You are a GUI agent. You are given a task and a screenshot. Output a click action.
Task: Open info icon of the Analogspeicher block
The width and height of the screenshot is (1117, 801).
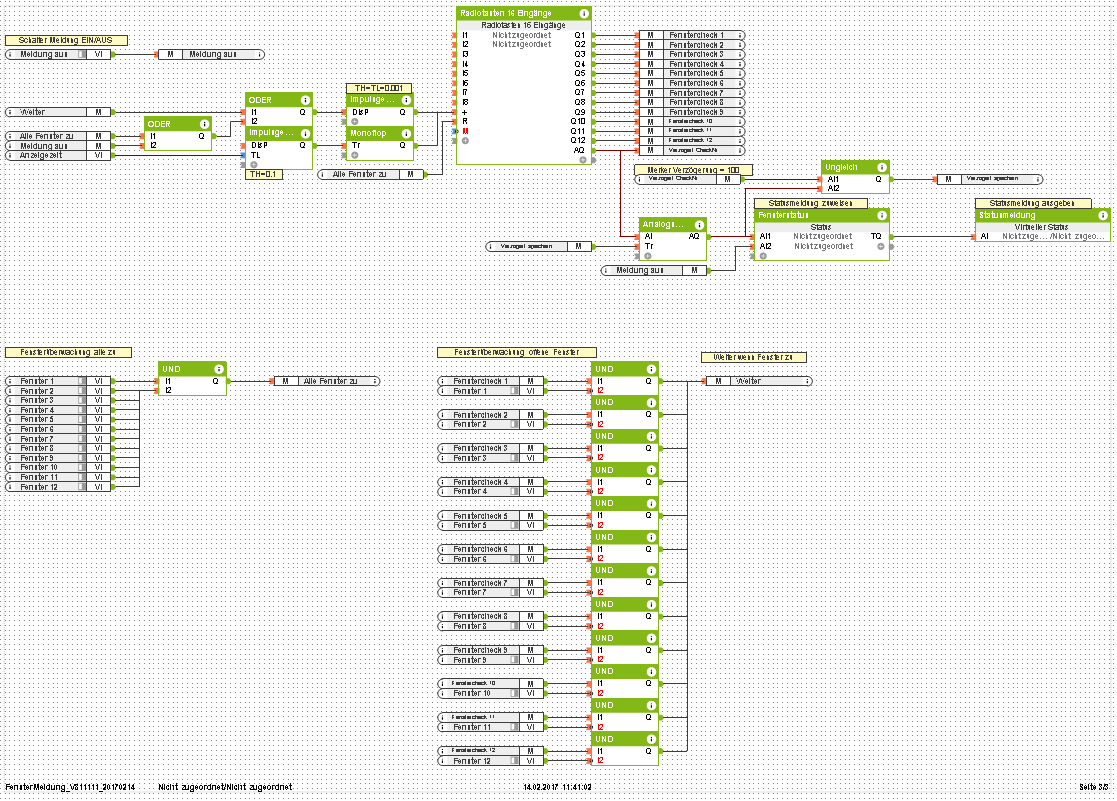[699, 224]
